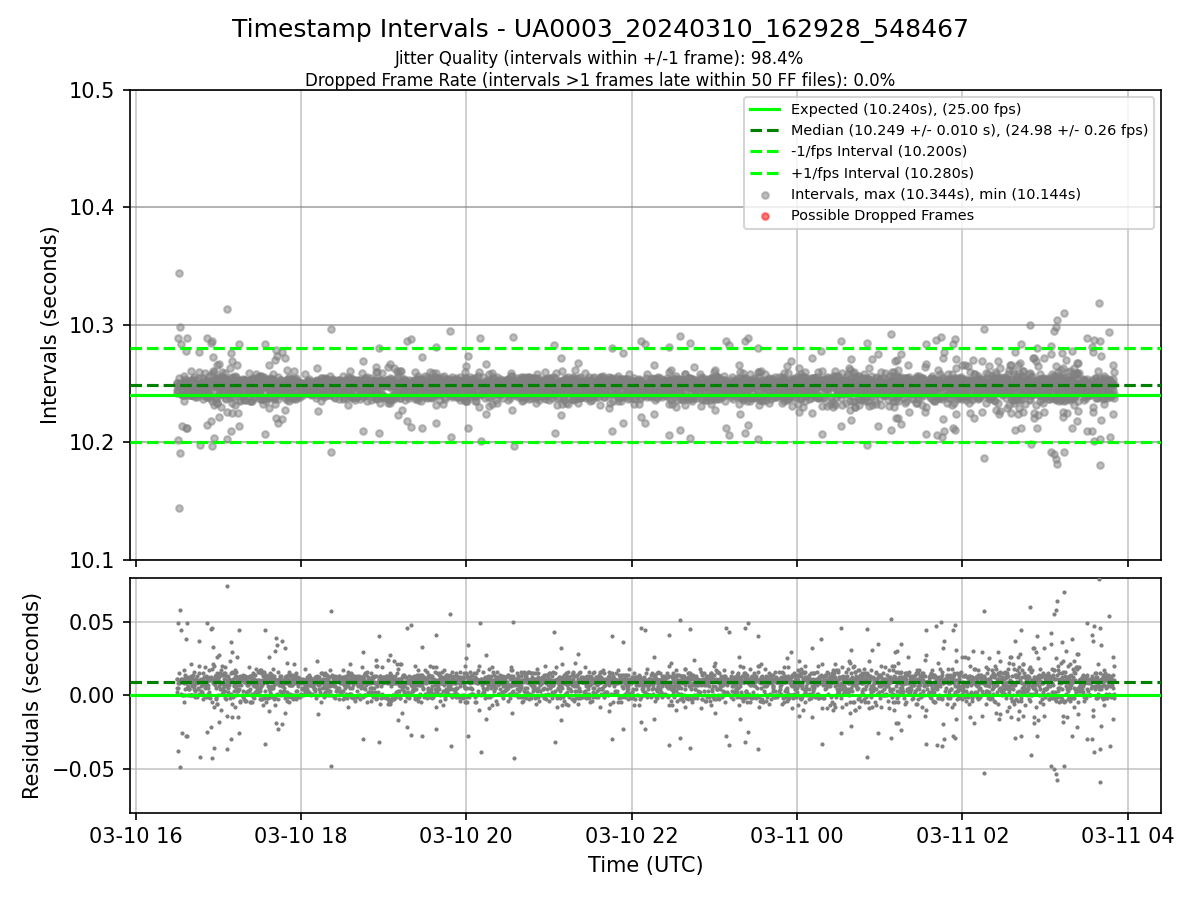
Task: Click x-axis tick label '03-11 04'
Action: click(1128, 834)
